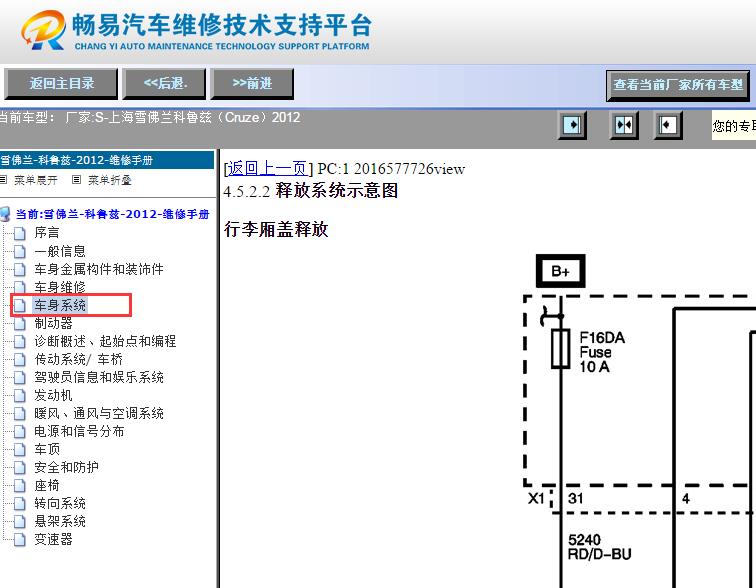The width and height of the screenshot is (756, 588).
Task: Follow the 返回上一页 link
Action: click(267, 168)
